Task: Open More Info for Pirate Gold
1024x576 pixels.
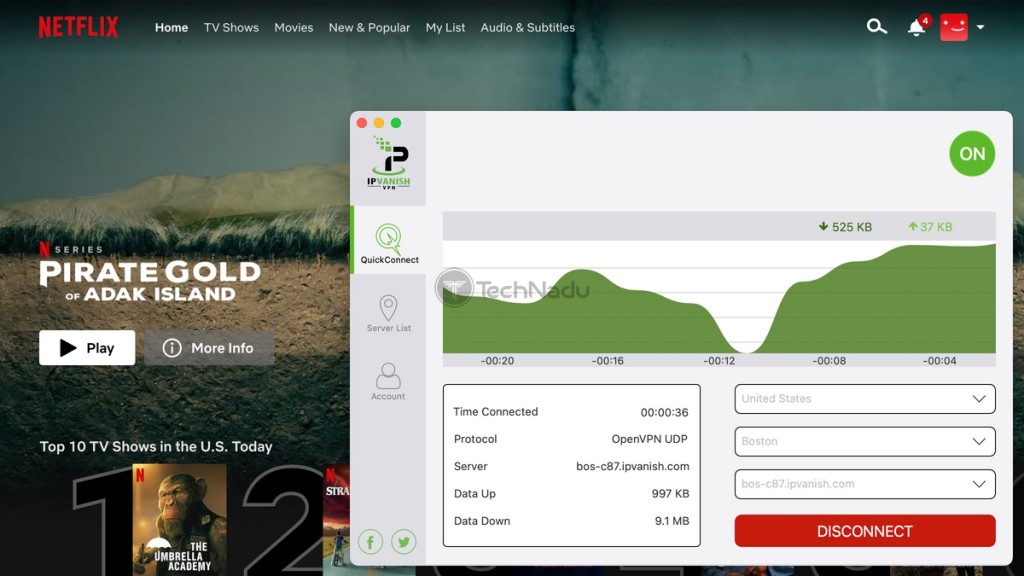Action: 209,347
